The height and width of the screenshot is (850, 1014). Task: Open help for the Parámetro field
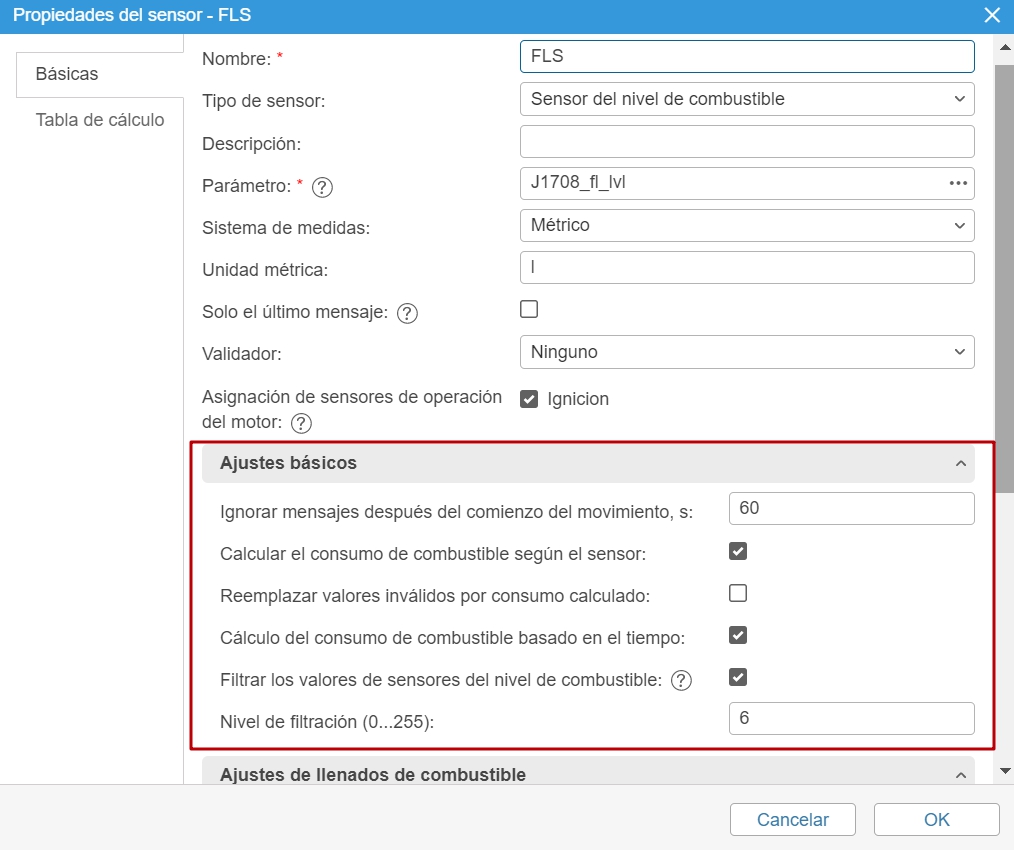click(323, 188)
